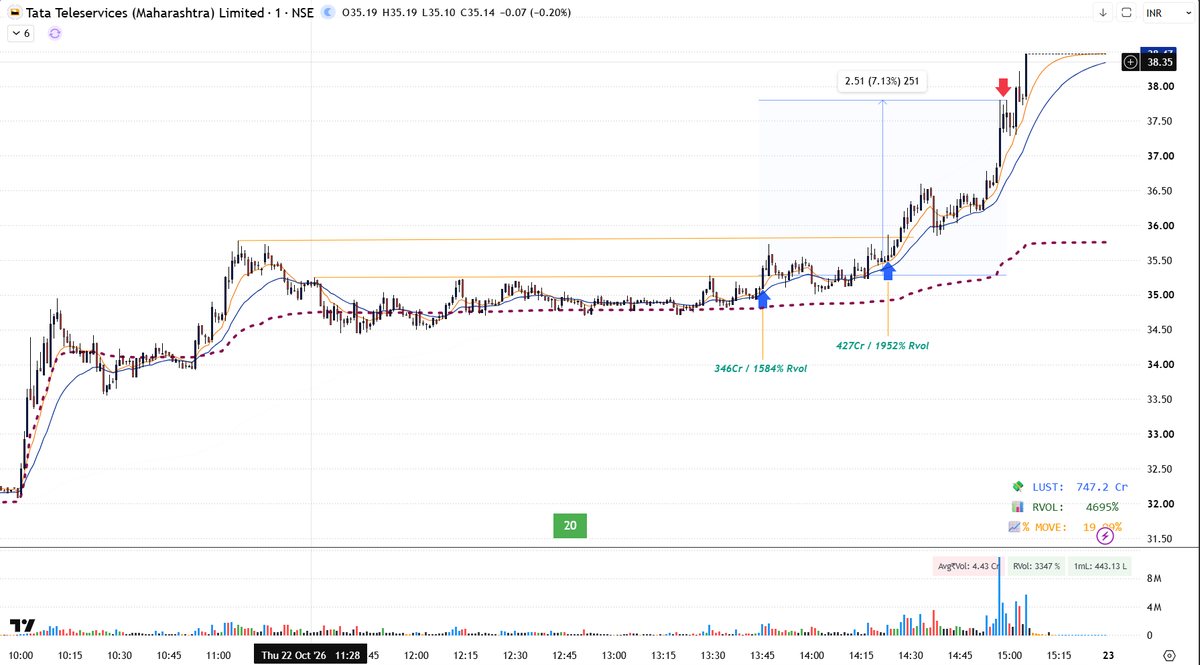The width and height of the screenshot is (1200, 665).
Task: Click the 38.35 crosshair price label
Action: pos(1160,62)
